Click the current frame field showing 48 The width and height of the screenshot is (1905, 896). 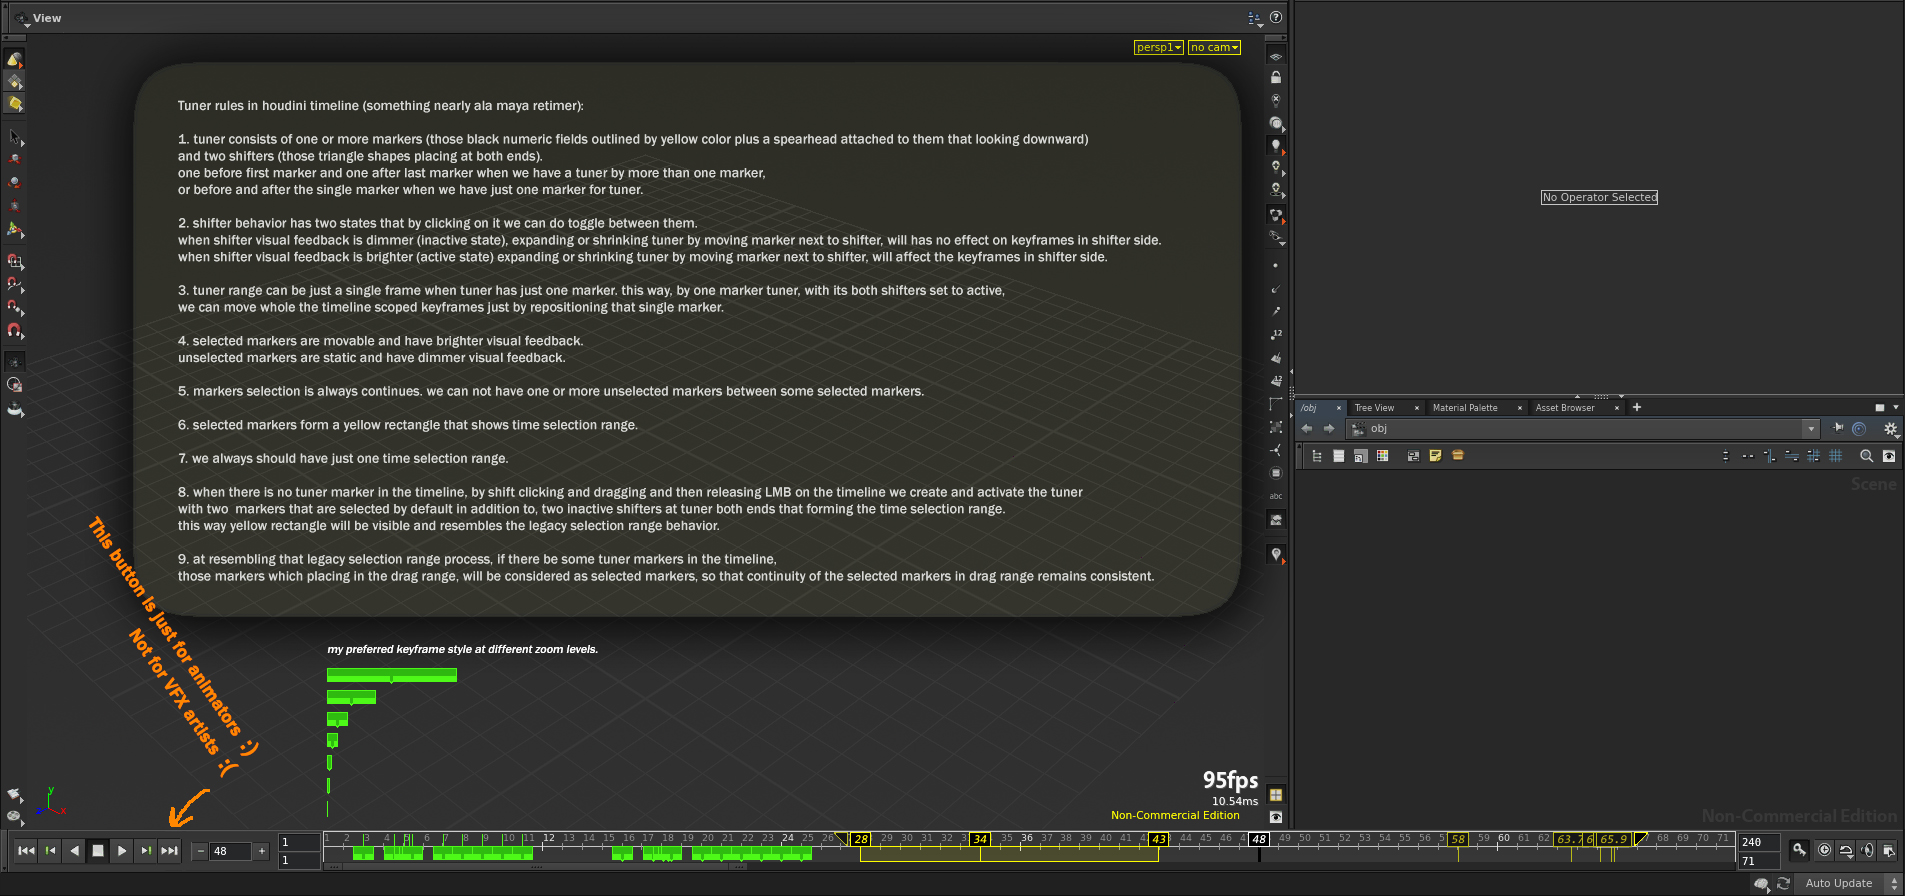pos(230,852)
